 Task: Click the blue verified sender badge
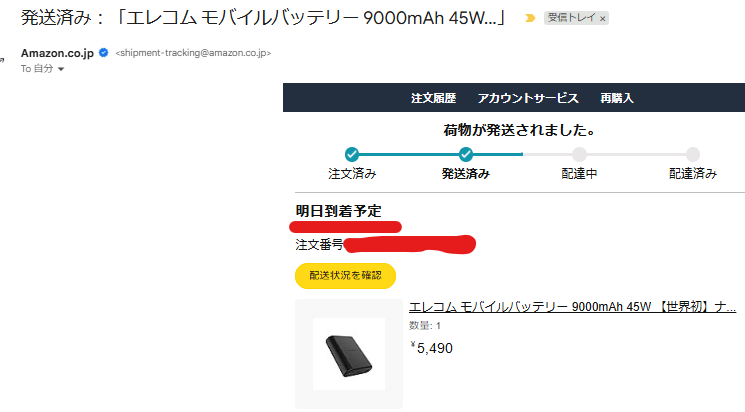point(103,53)
